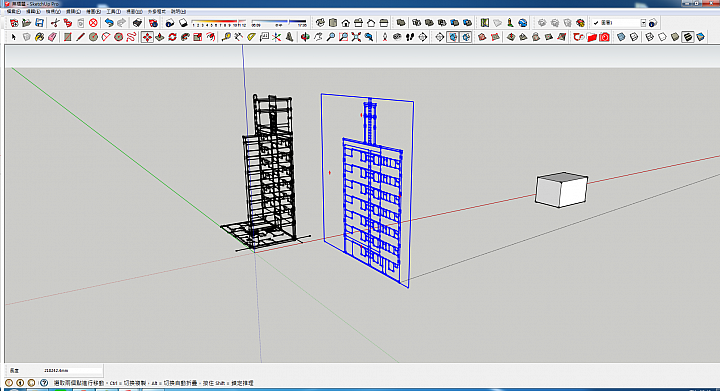720x391 pixels.
Task: Pick the Polygon drawing tool
Action: [x=118, y=37]
